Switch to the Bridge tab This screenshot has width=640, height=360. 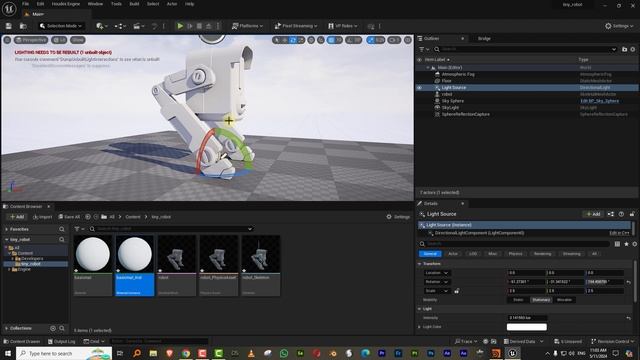pyautogui.click(x=484, y=38)
